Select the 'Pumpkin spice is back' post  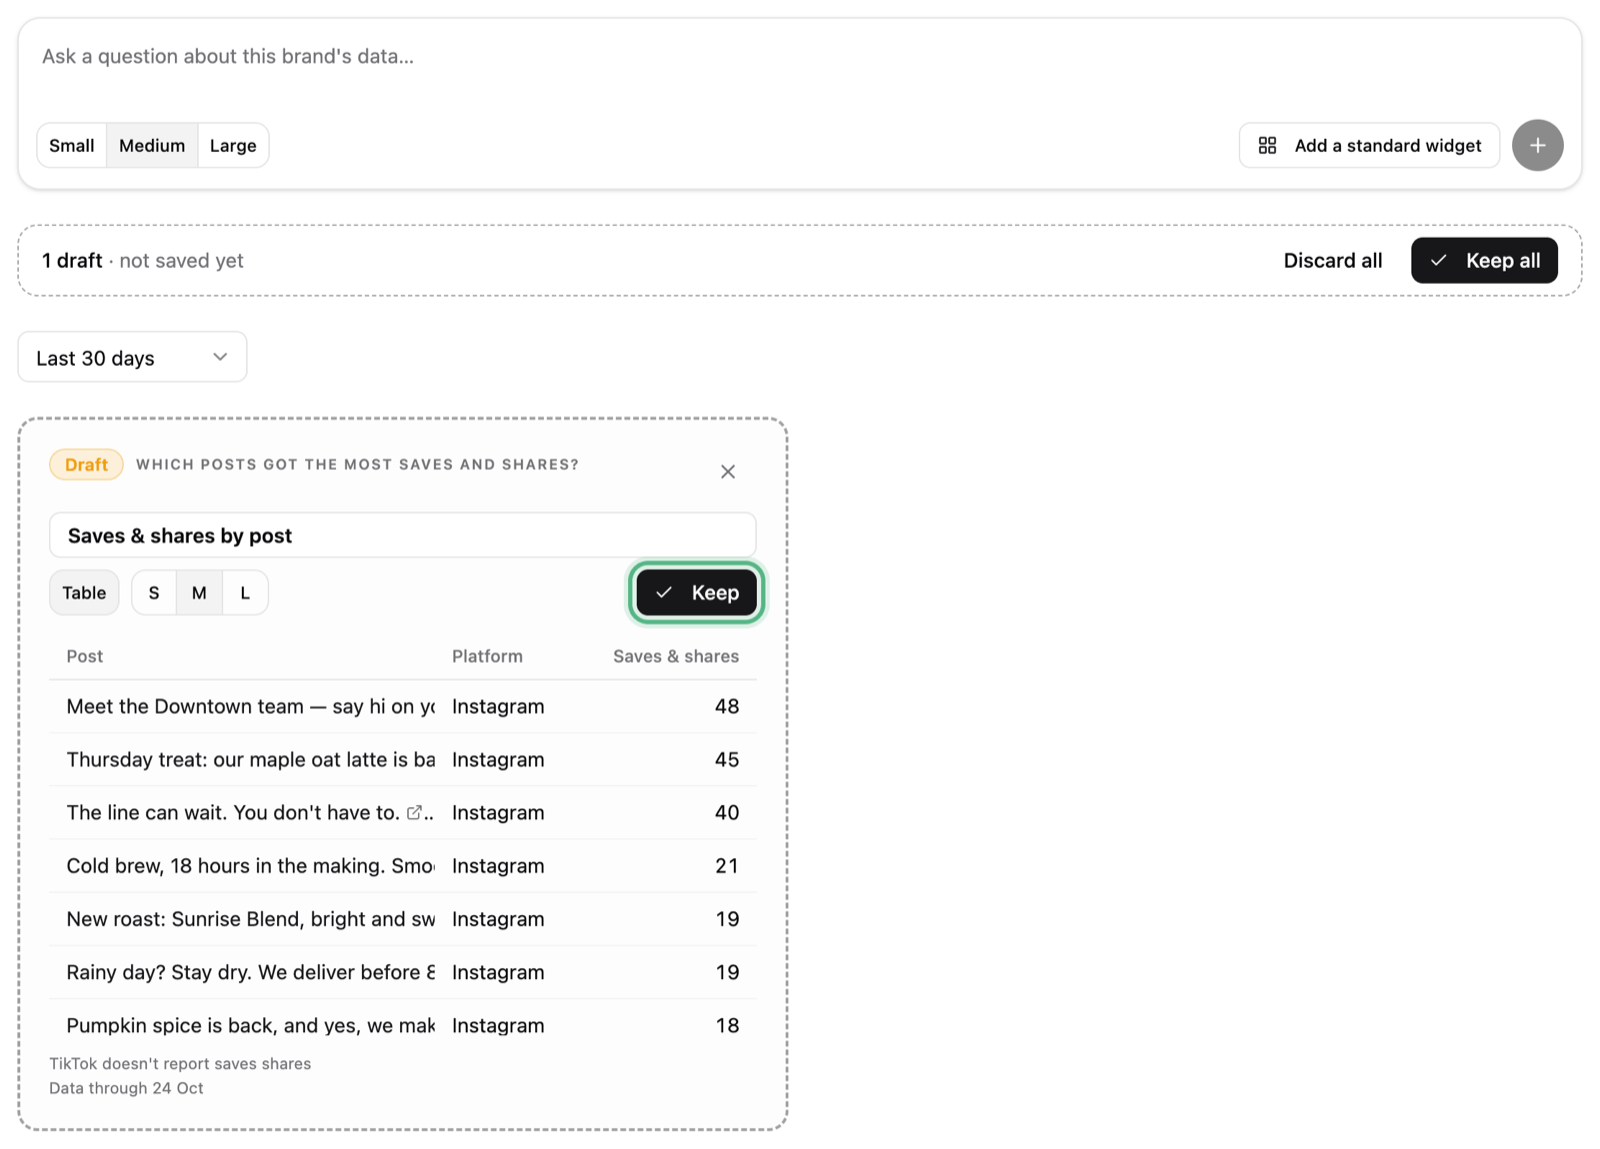251,1025
